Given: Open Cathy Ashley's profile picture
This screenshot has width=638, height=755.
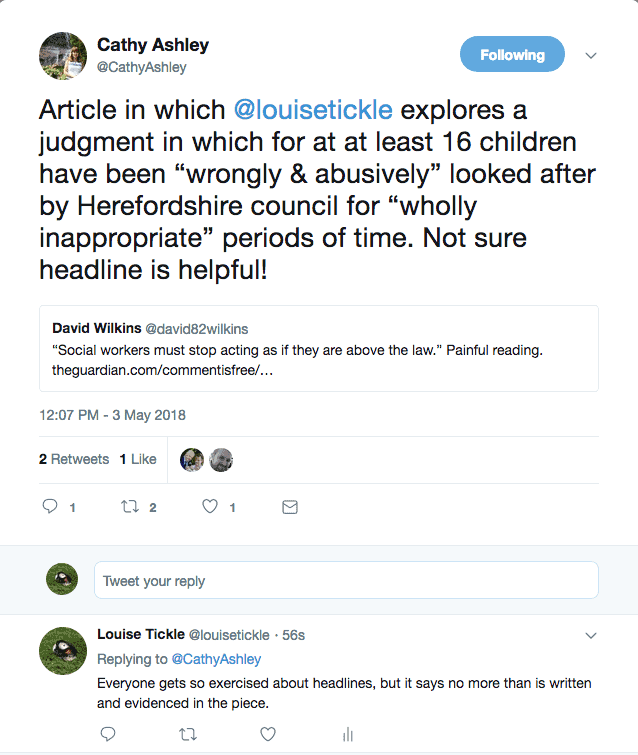Looking at the screenshot, I should click(62, 56).
